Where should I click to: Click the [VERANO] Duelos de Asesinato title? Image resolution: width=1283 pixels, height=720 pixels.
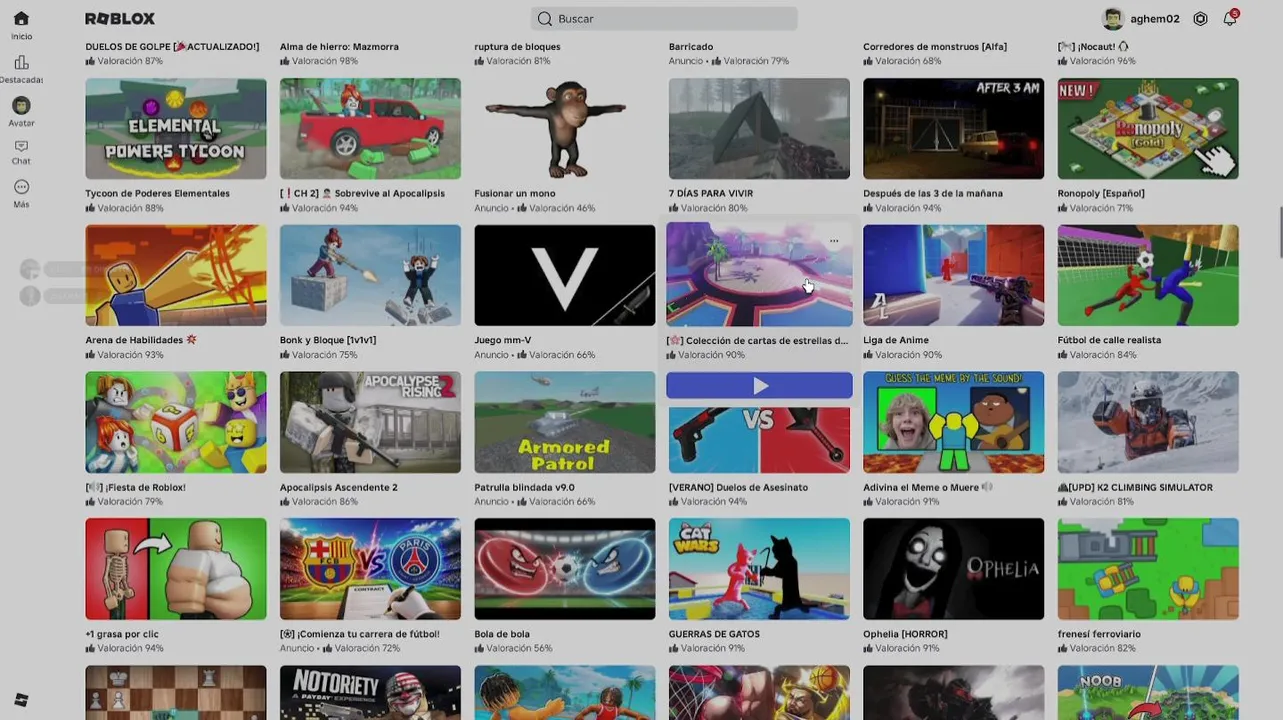click(x=738, y=488)
